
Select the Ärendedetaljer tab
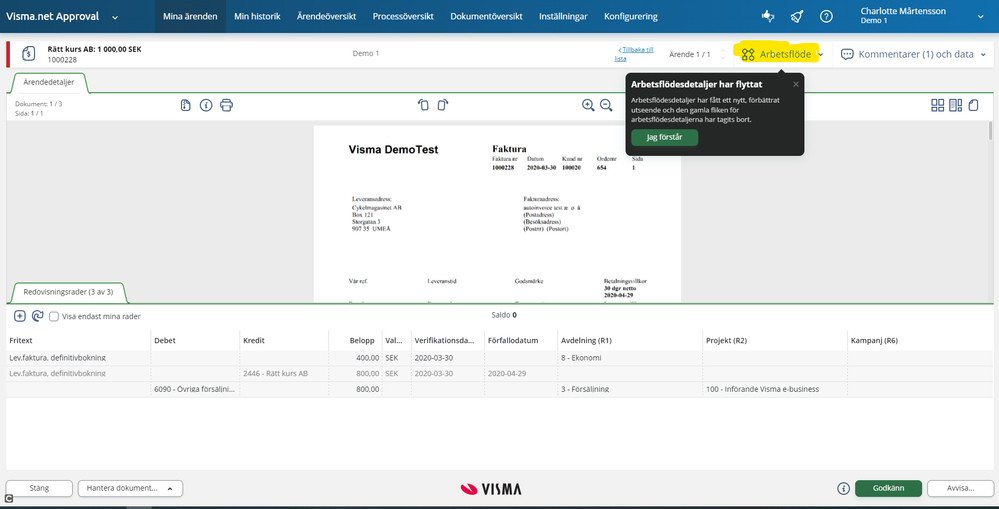pyautogui.click(x=48, y=82)
